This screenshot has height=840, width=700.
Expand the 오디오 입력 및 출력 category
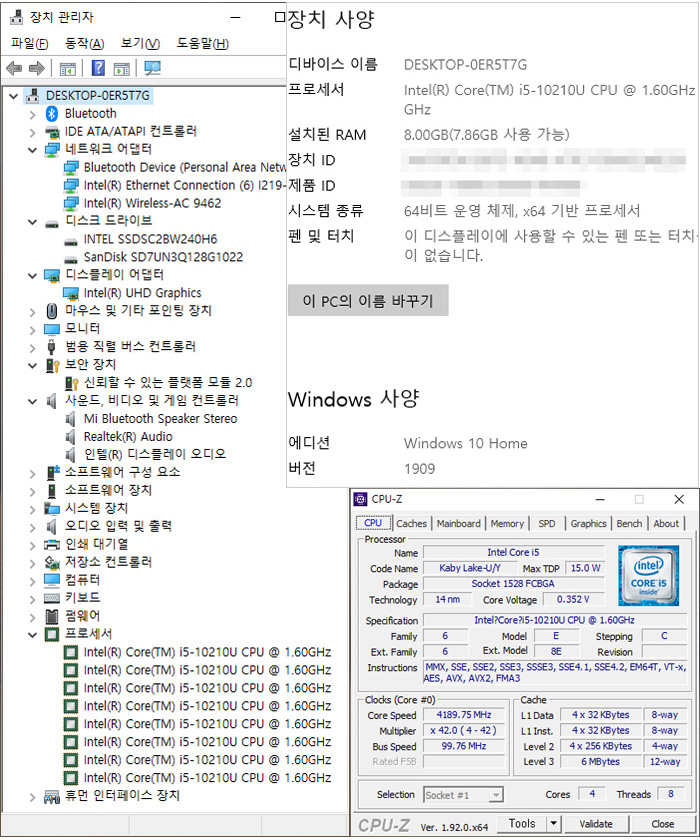point(32,528)
